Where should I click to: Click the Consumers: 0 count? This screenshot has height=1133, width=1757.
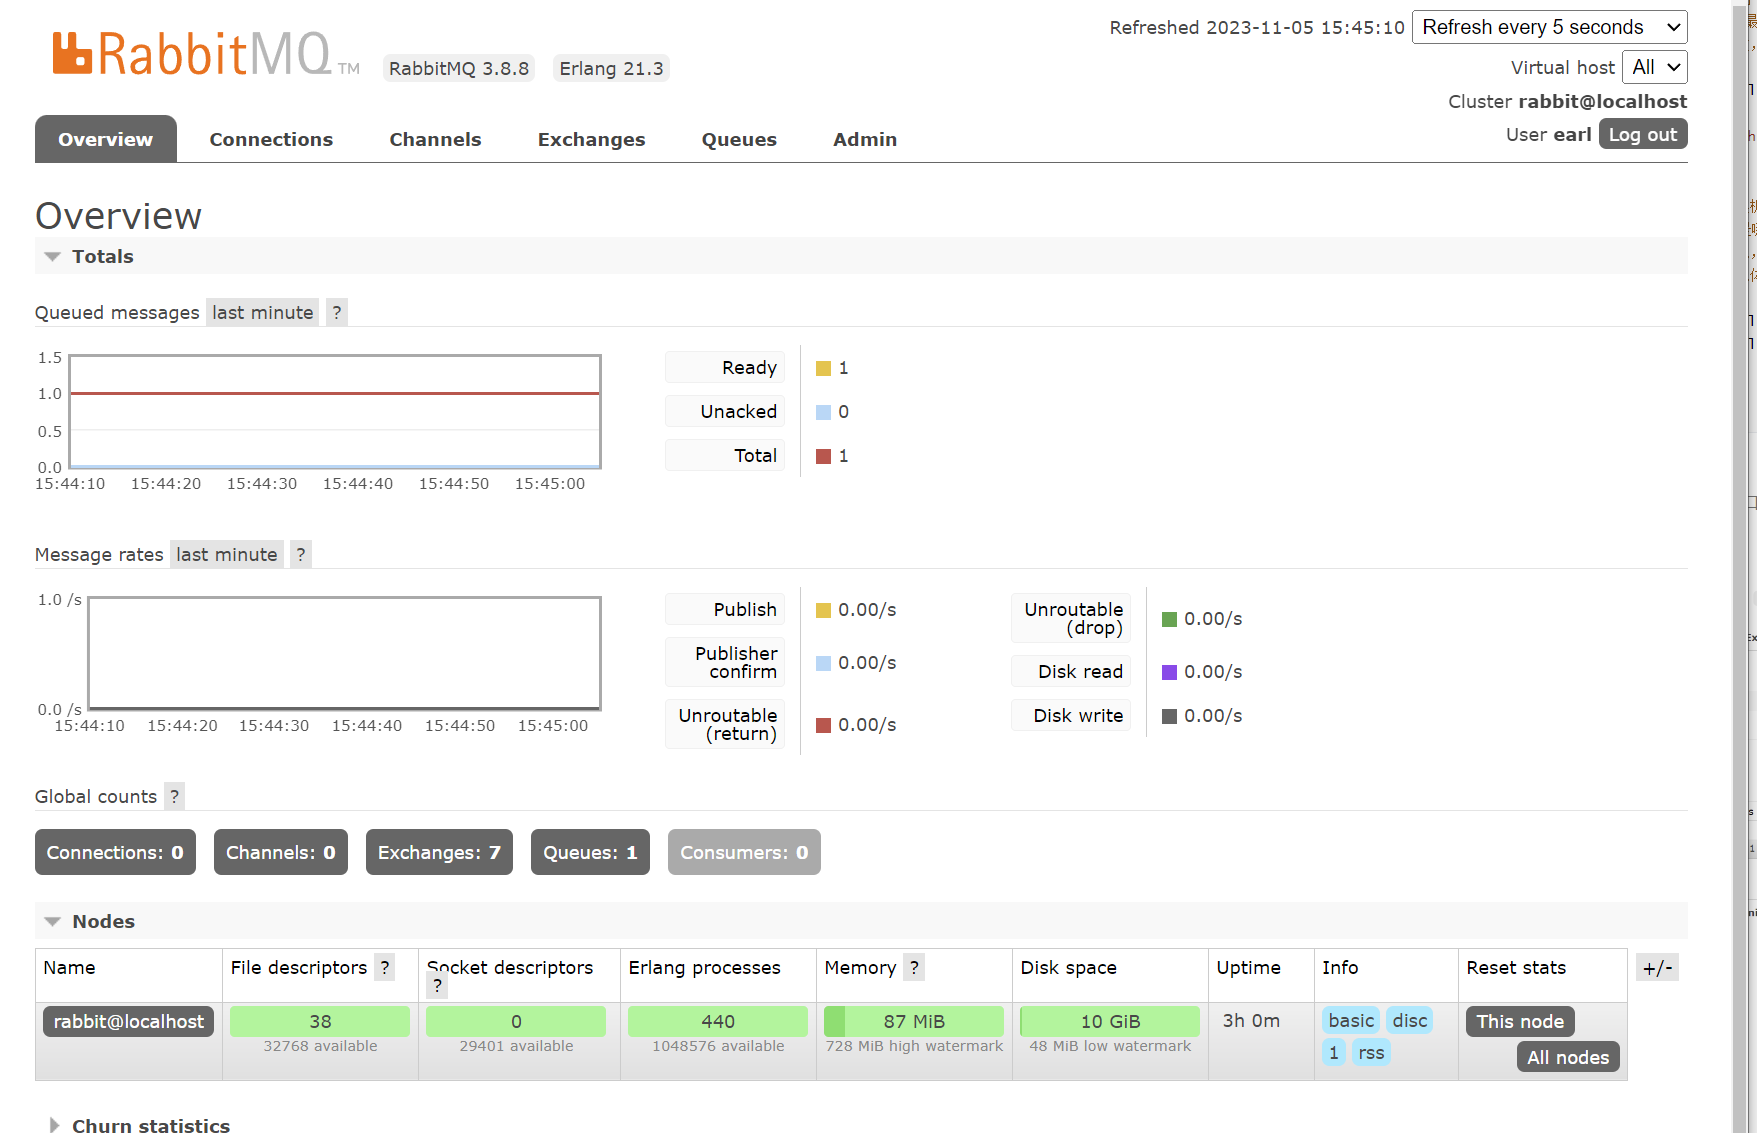(744, 852)
